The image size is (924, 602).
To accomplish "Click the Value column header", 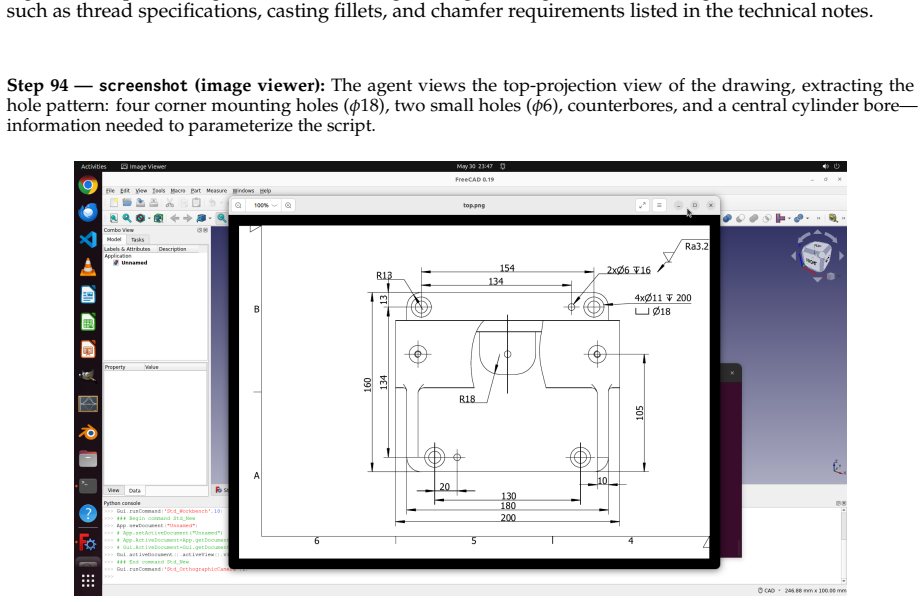I will (151, 367).
